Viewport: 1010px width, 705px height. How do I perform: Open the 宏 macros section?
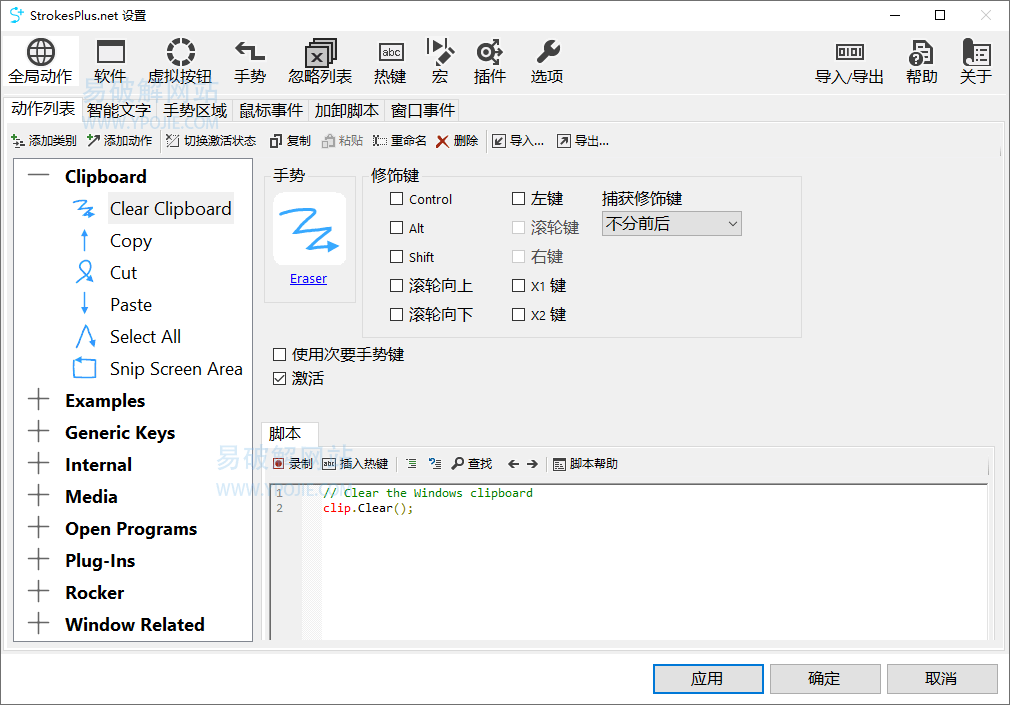(x=440, y=62)
